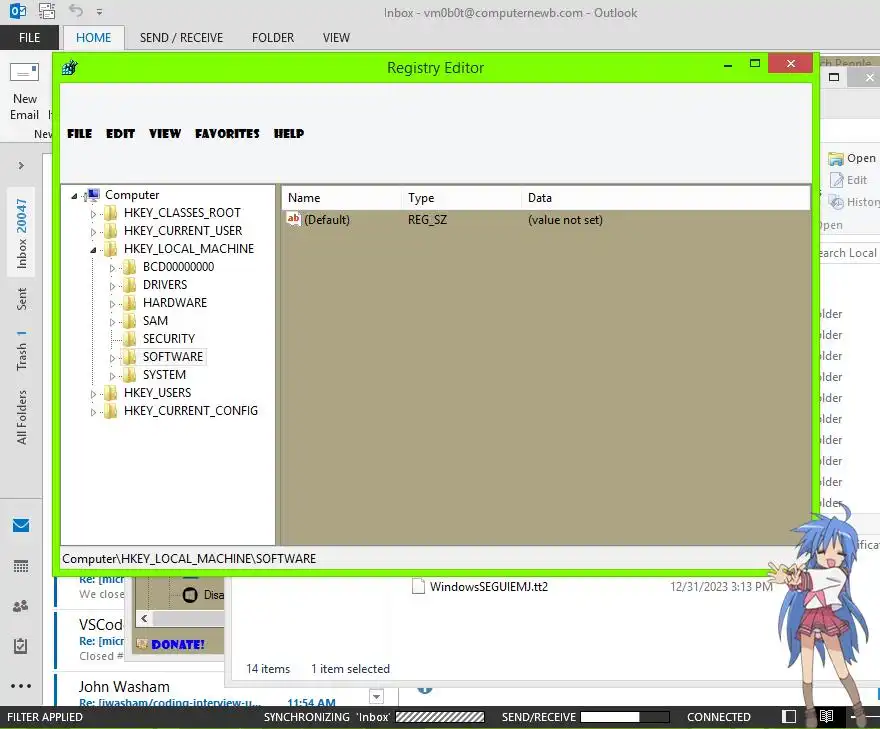Click the Data column header
This screenshot has width=880, height=729.
point(666,198)
